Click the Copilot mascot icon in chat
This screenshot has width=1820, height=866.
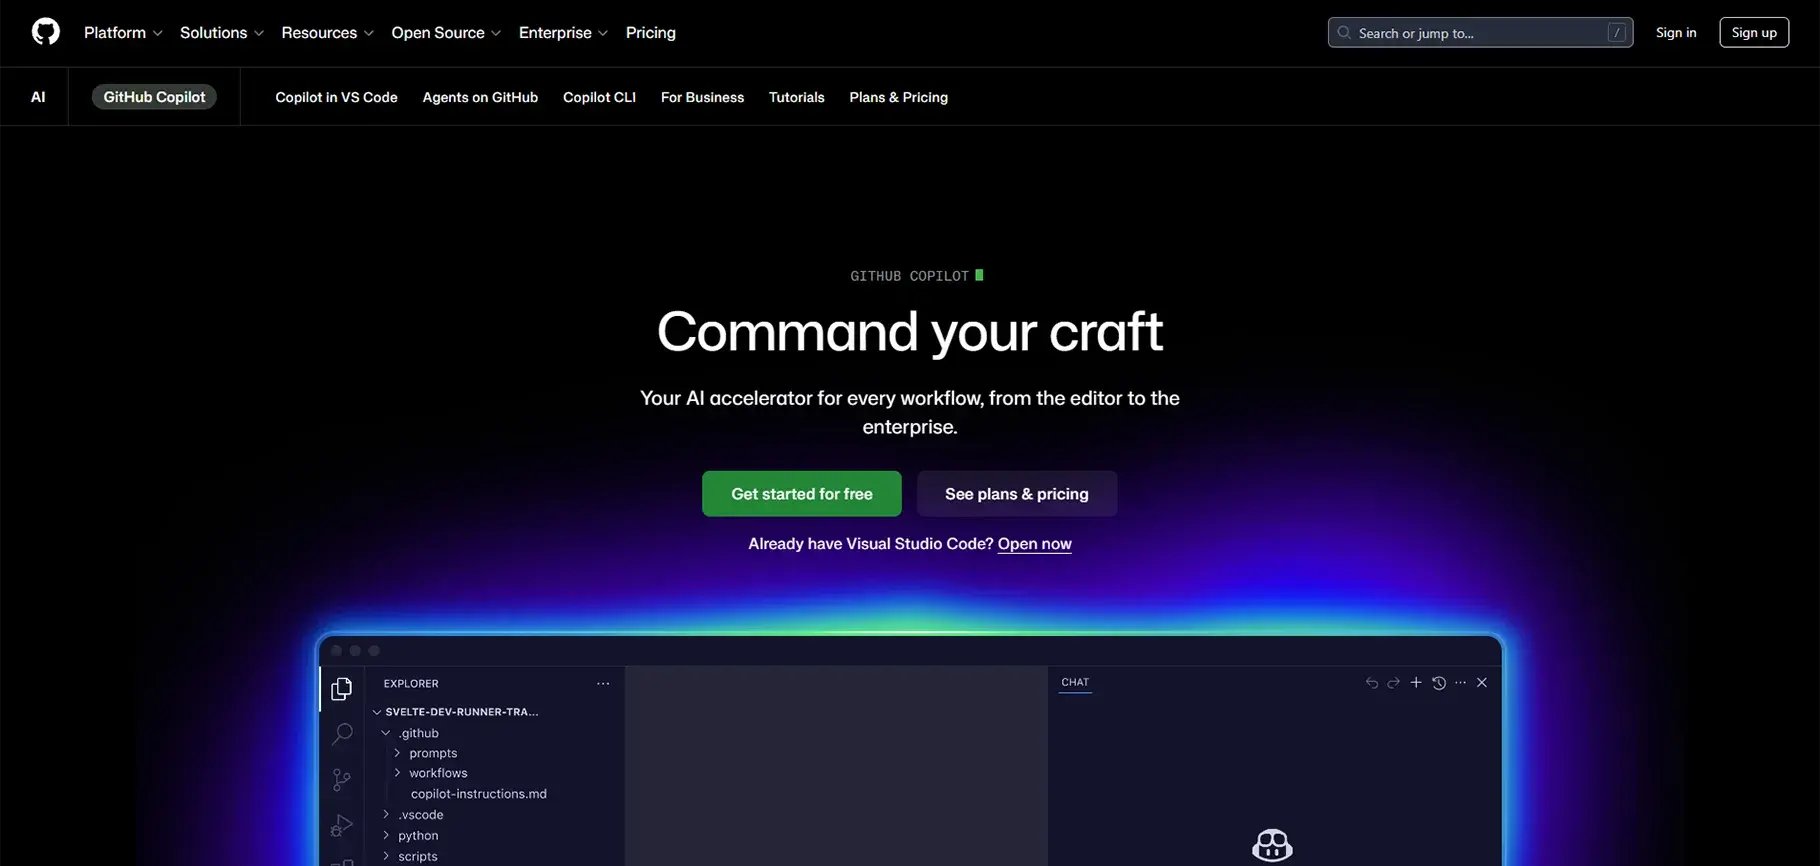1272,845
